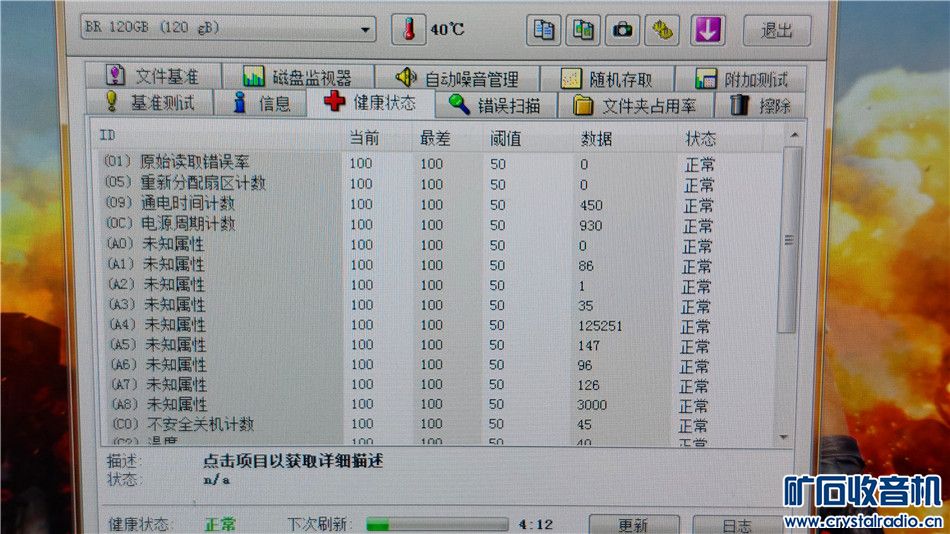Switch to the 文件夹占用率 tab
Screen dimensions: 950x534
point(634,106)
